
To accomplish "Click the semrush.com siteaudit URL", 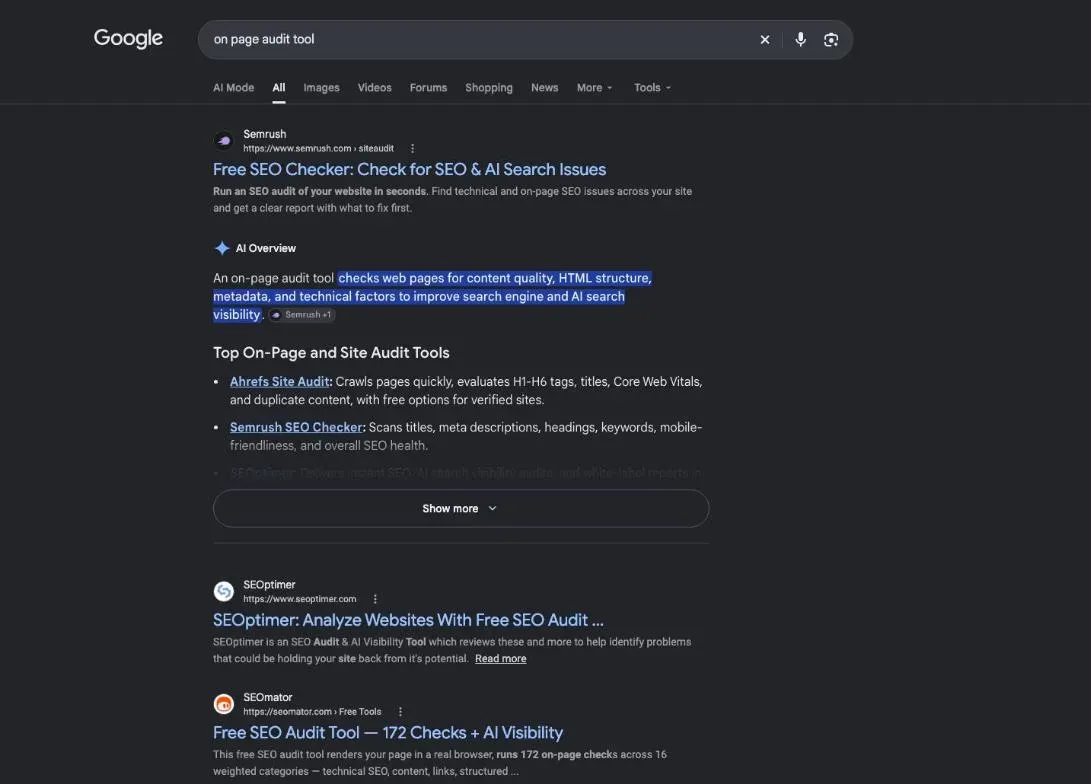I will [x=318, y=148].
